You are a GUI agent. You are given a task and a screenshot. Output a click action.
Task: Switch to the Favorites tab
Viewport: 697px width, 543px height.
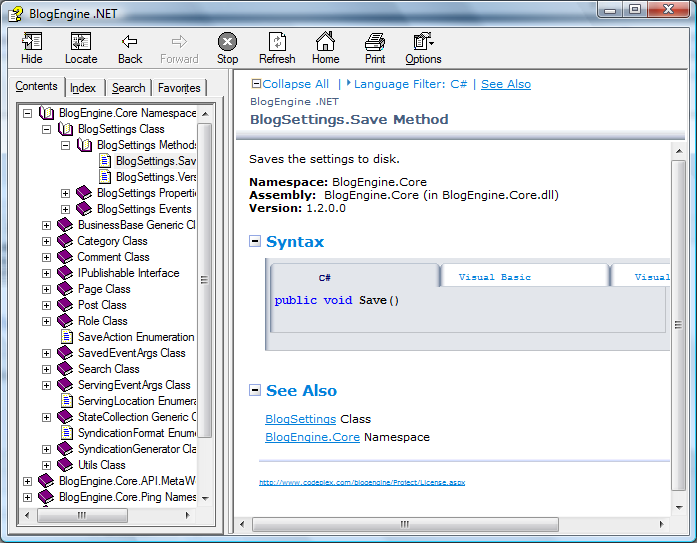[179, 88]
